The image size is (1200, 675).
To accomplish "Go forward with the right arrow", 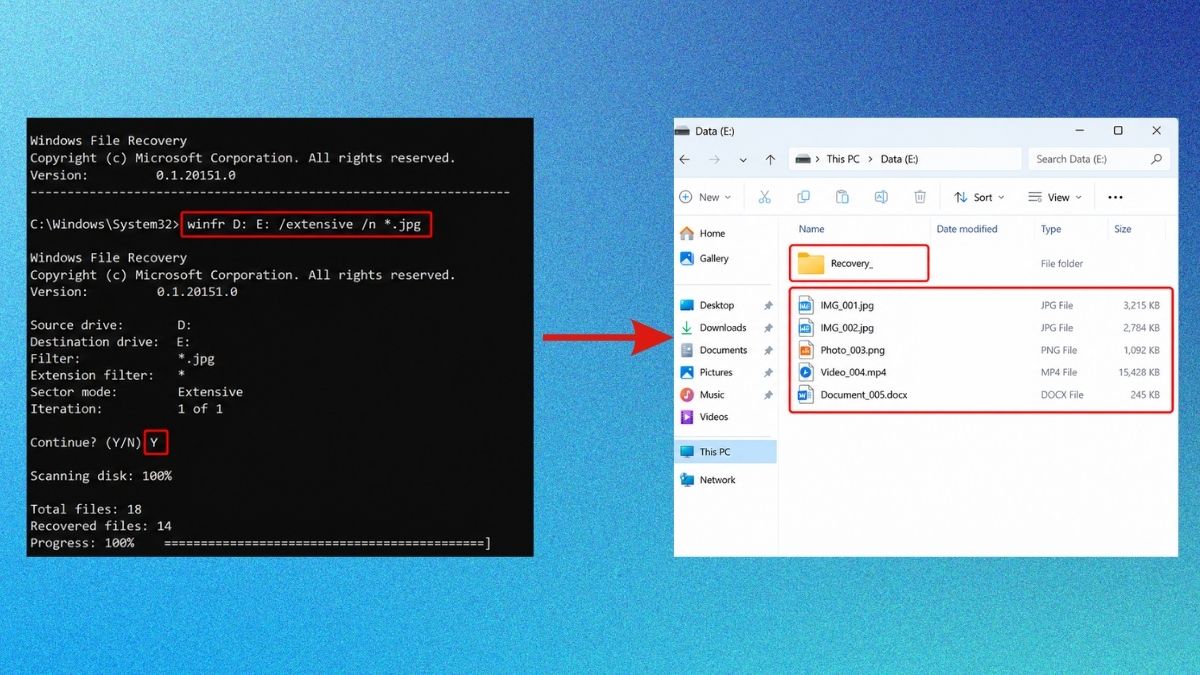I will pyautogui.click(x=714, y=159).
